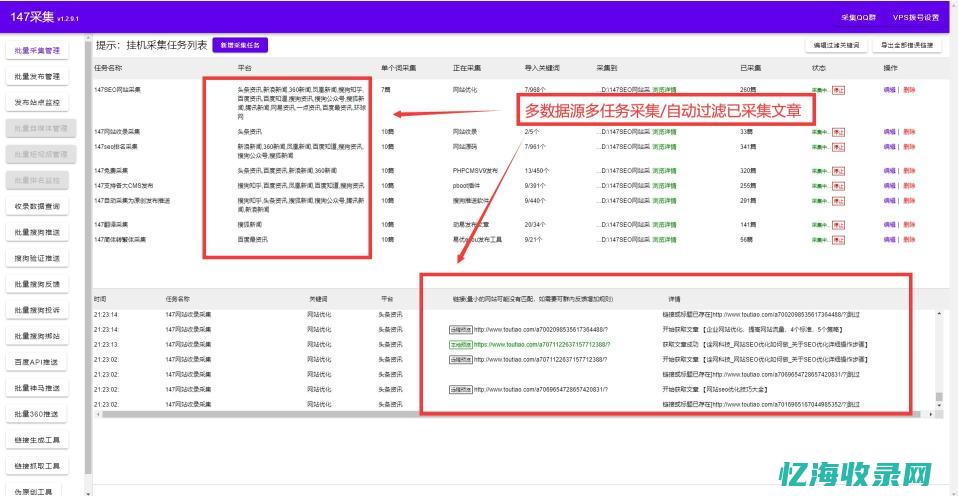Click 新增采集任务 purple button

pyautogui.click(x=239, y=45)
